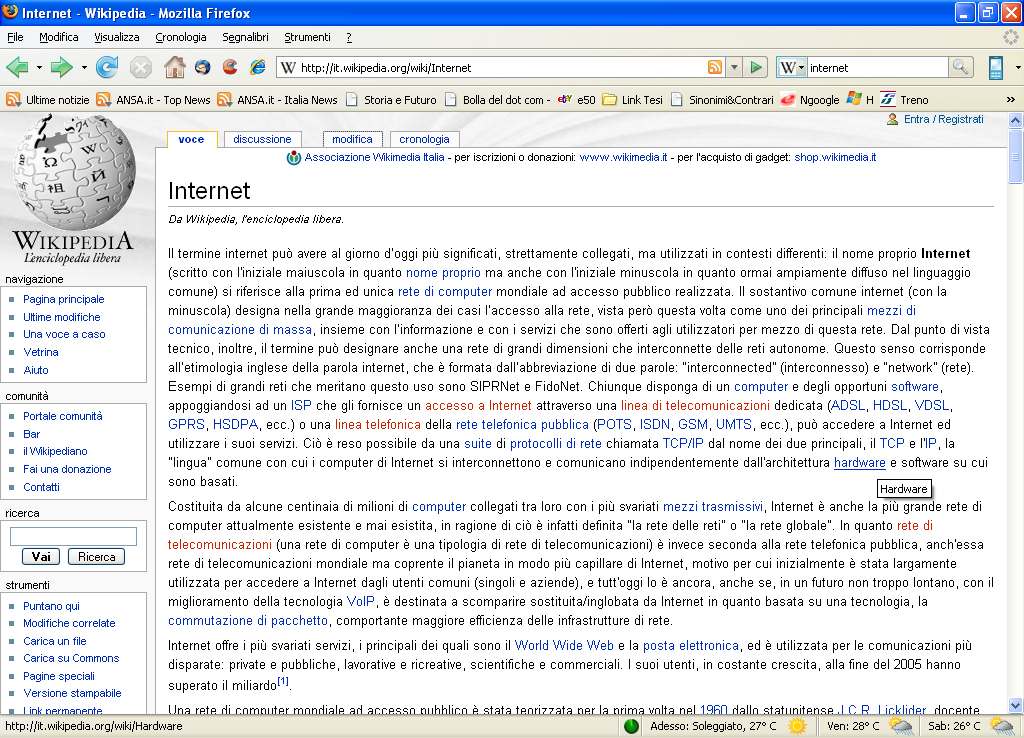Viewport: 1024px width, 738px height.
Task: Open the Back history dropdown arrow
Action: coord(39,67)
